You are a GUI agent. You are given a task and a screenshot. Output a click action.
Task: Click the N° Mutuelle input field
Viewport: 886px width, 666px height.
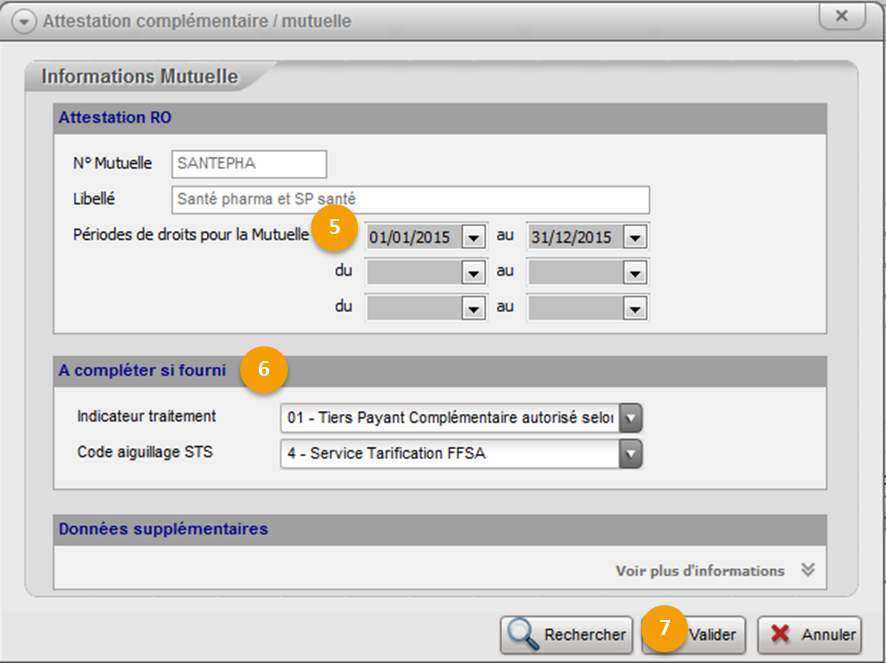pos(249,164)
